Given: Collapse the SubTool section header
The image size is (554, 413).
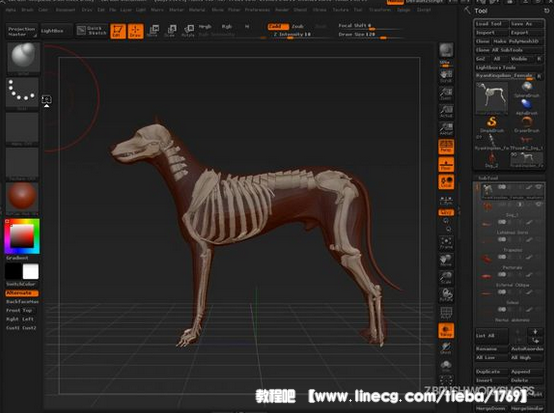Looking at the screenshot, I should pos(488,178).
